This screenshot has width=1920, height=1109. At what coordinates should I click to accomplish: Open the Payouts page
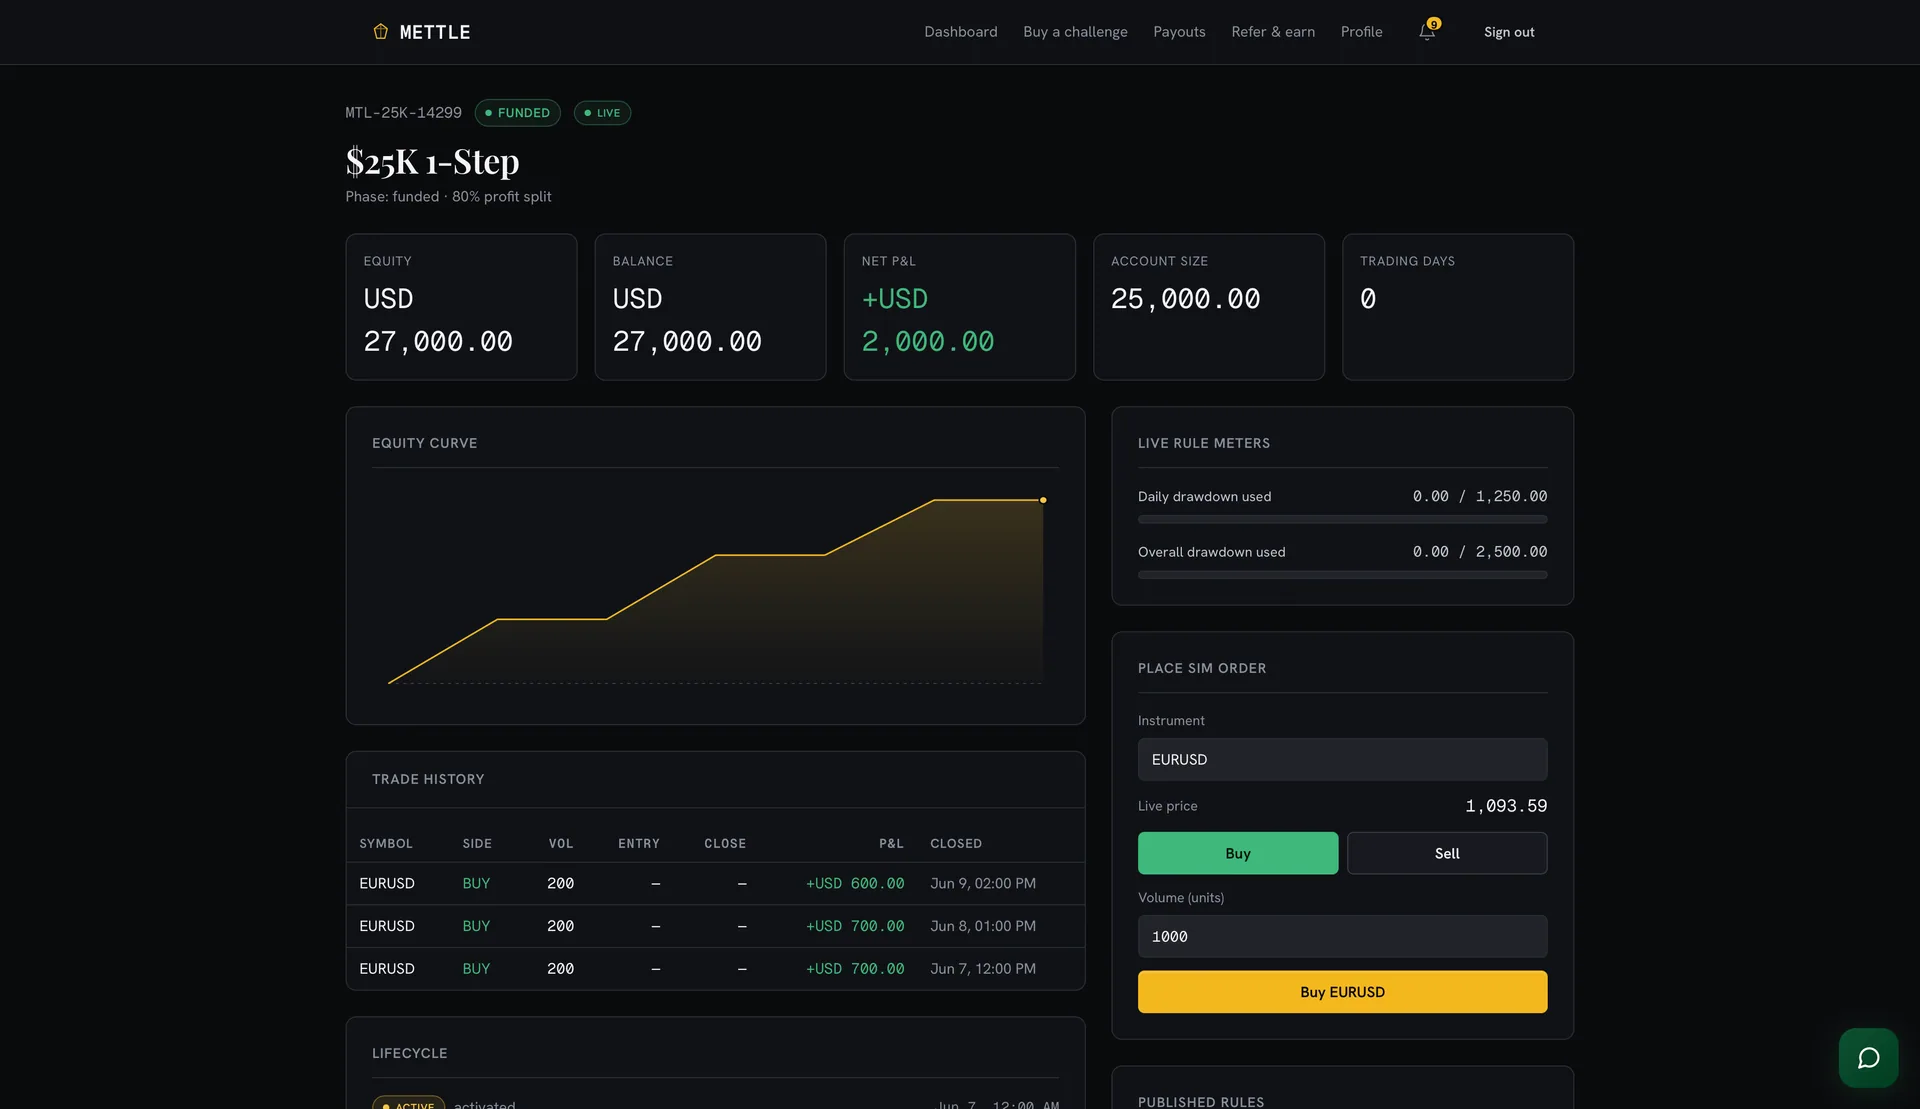pos(1179,32)
